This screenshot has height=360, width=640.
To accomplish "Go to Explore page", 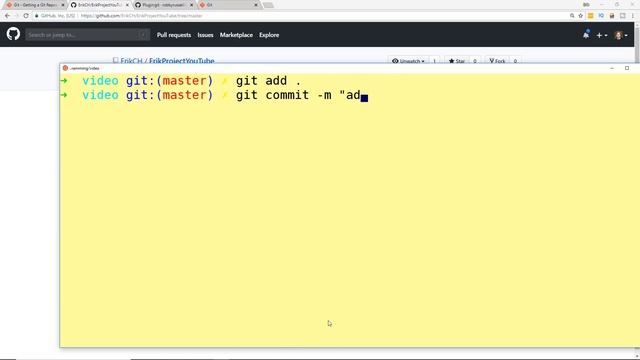I will click(269, 35).
